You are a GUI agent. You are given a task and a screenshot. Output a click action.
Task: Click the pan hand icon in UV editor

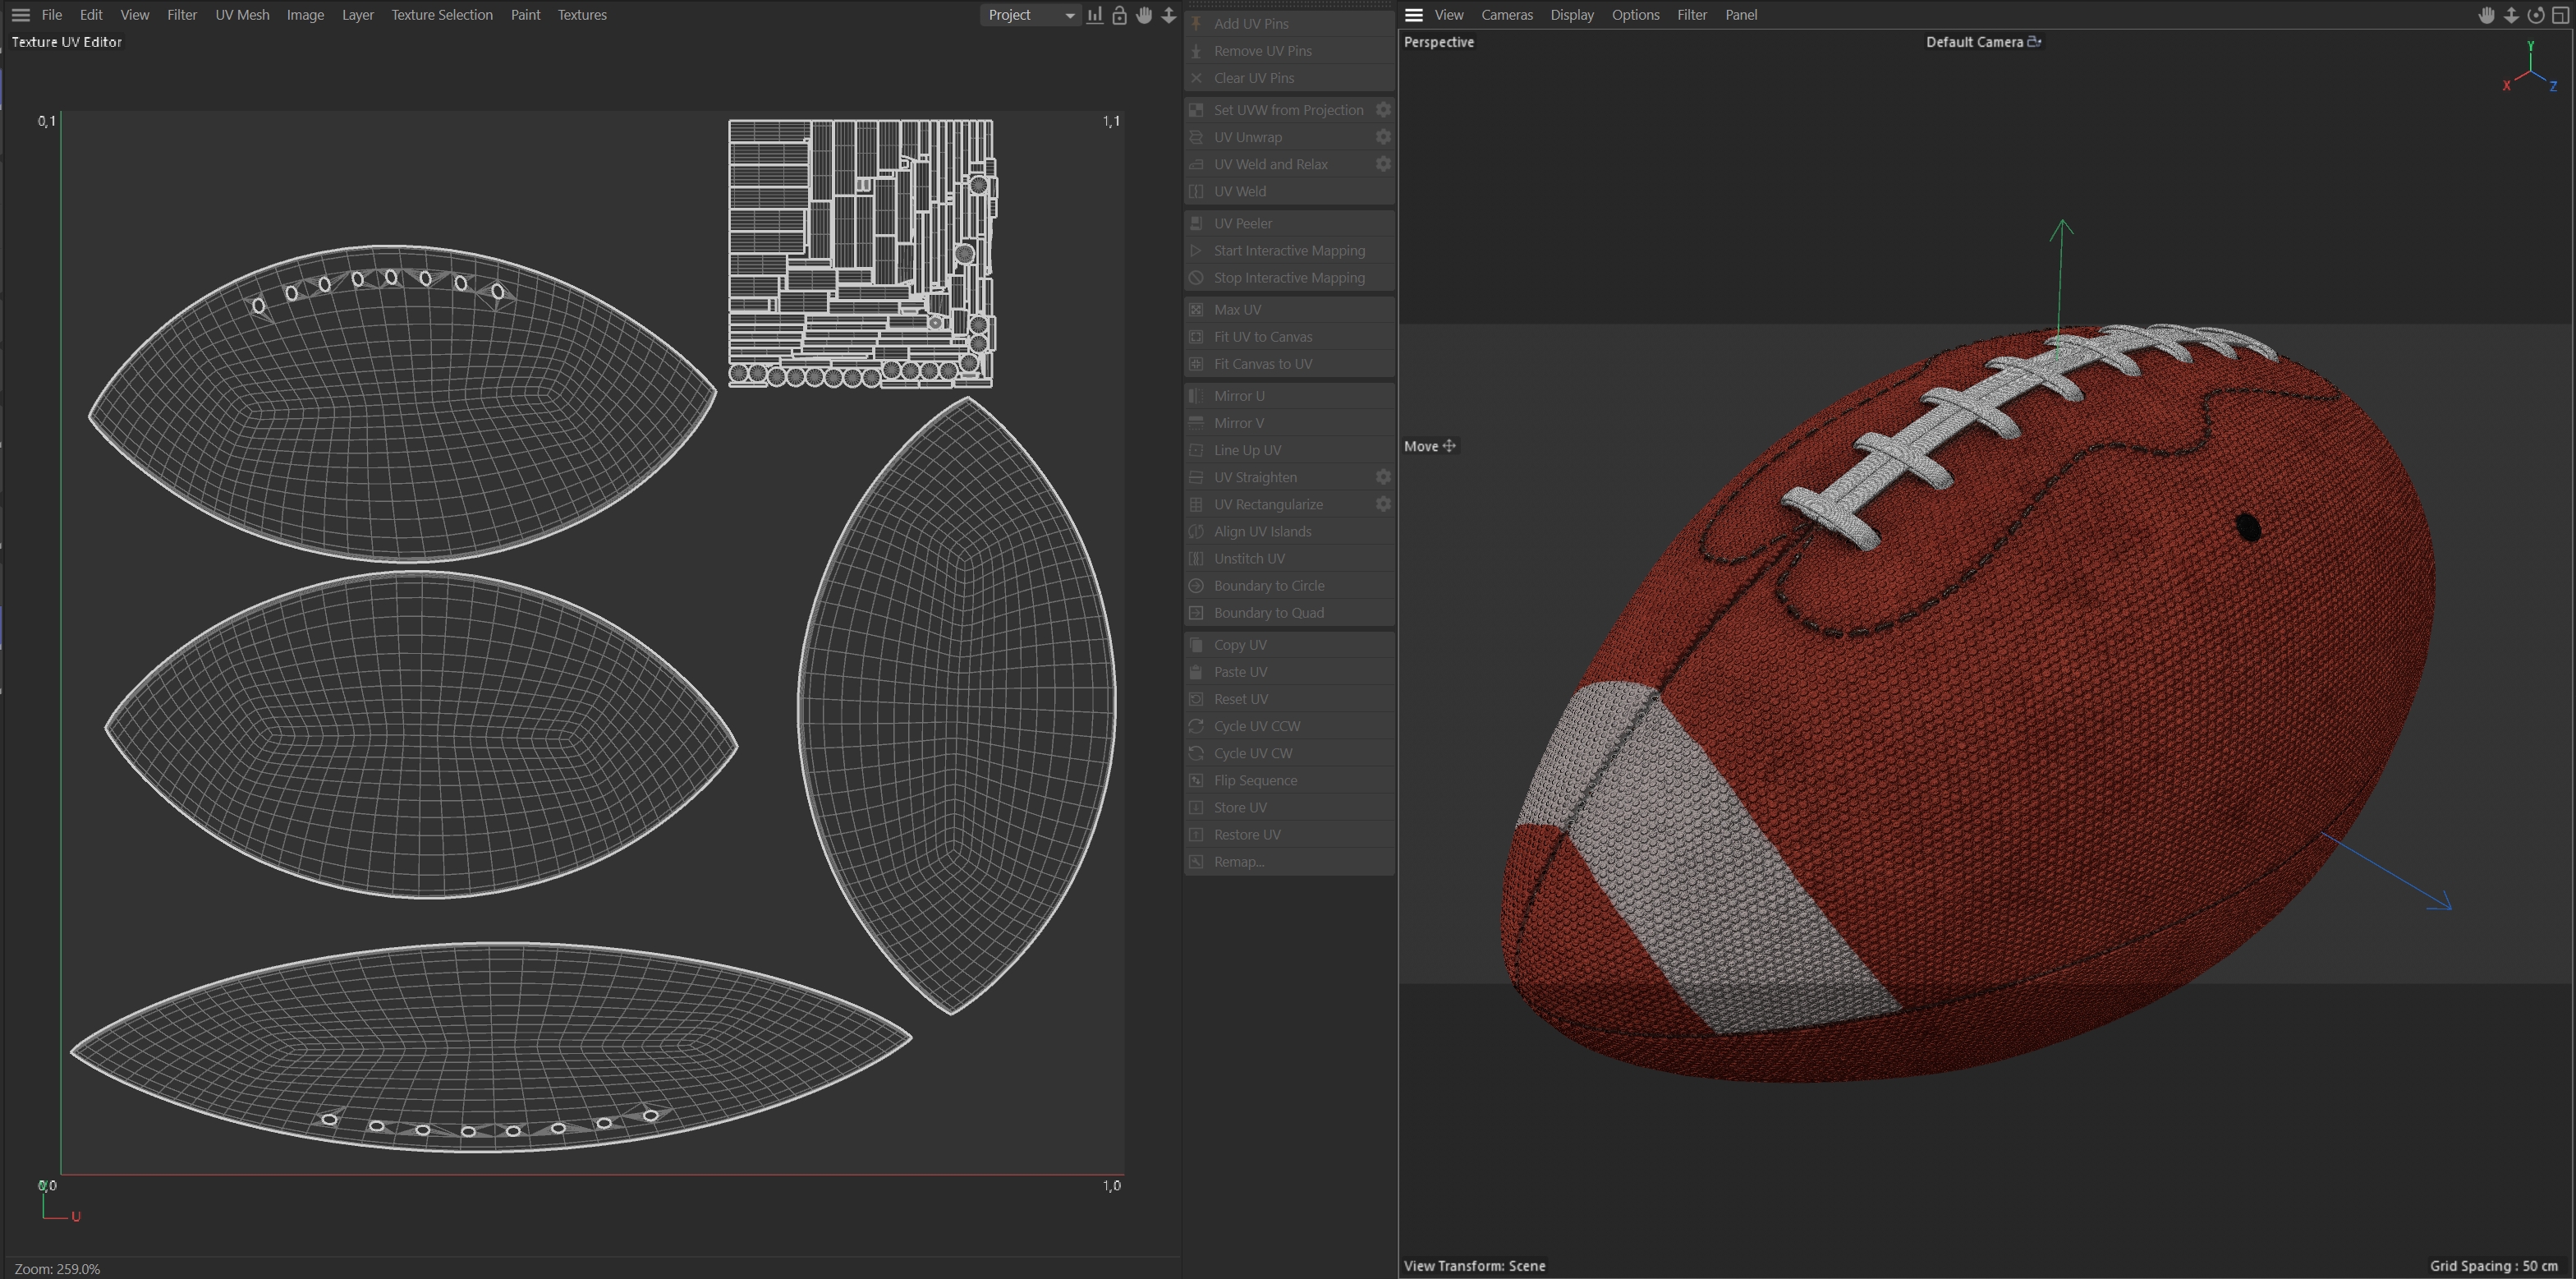pos(1144,15)
